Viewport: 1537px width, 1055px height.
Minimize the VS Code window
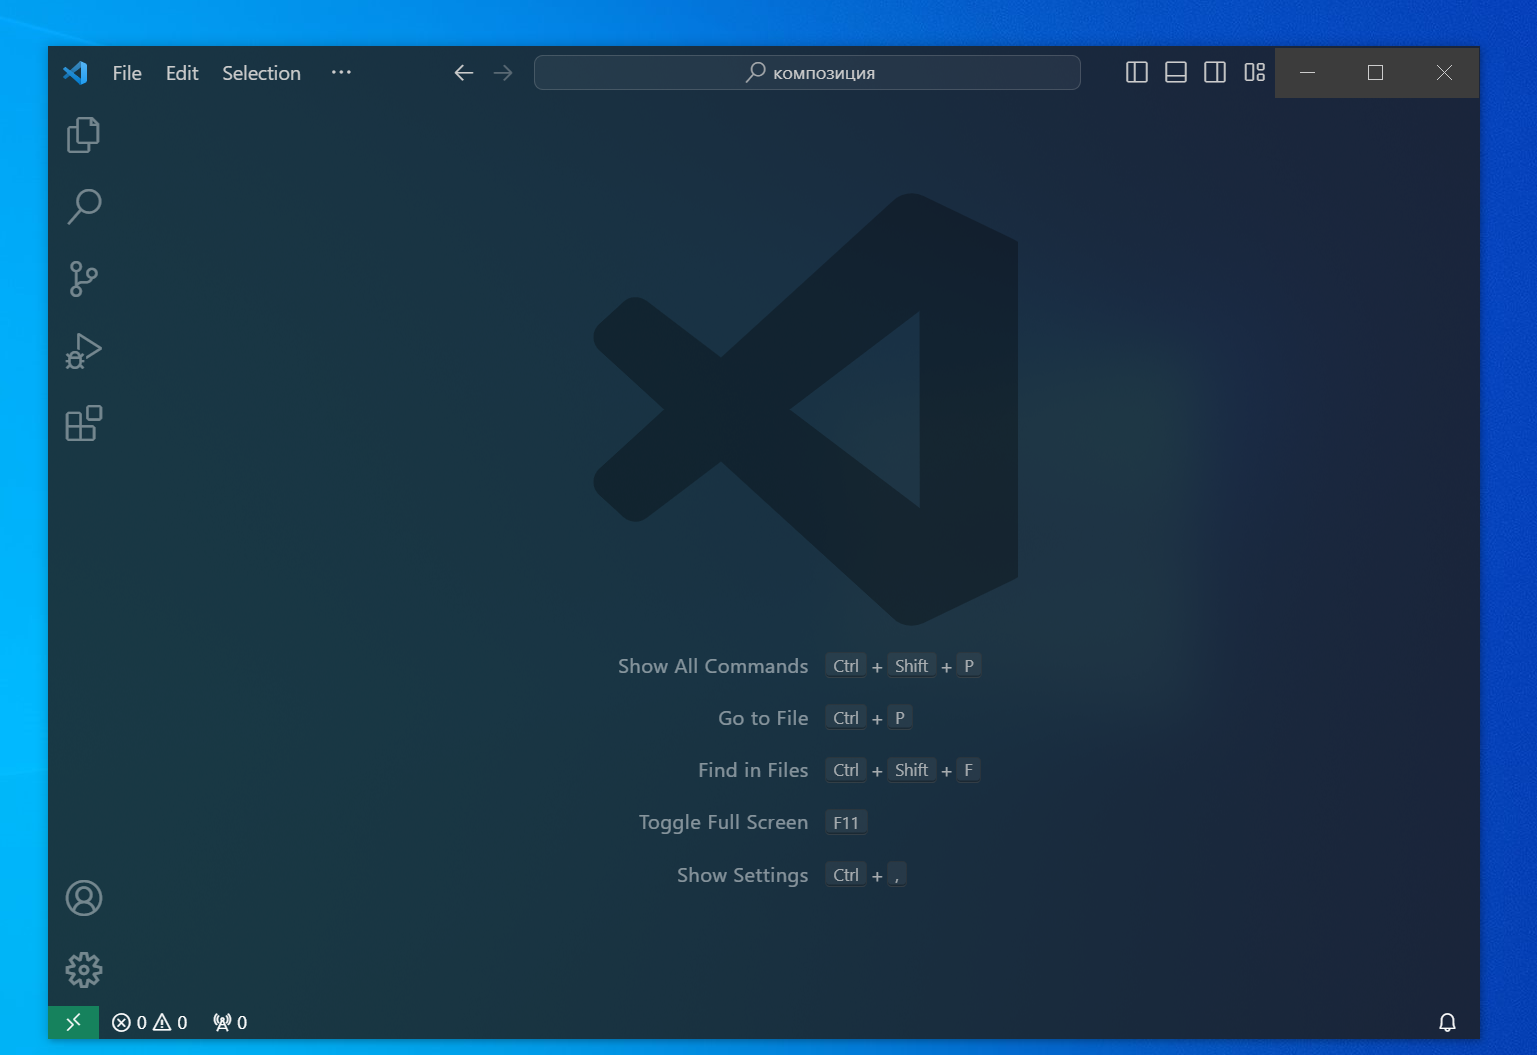1308,73
